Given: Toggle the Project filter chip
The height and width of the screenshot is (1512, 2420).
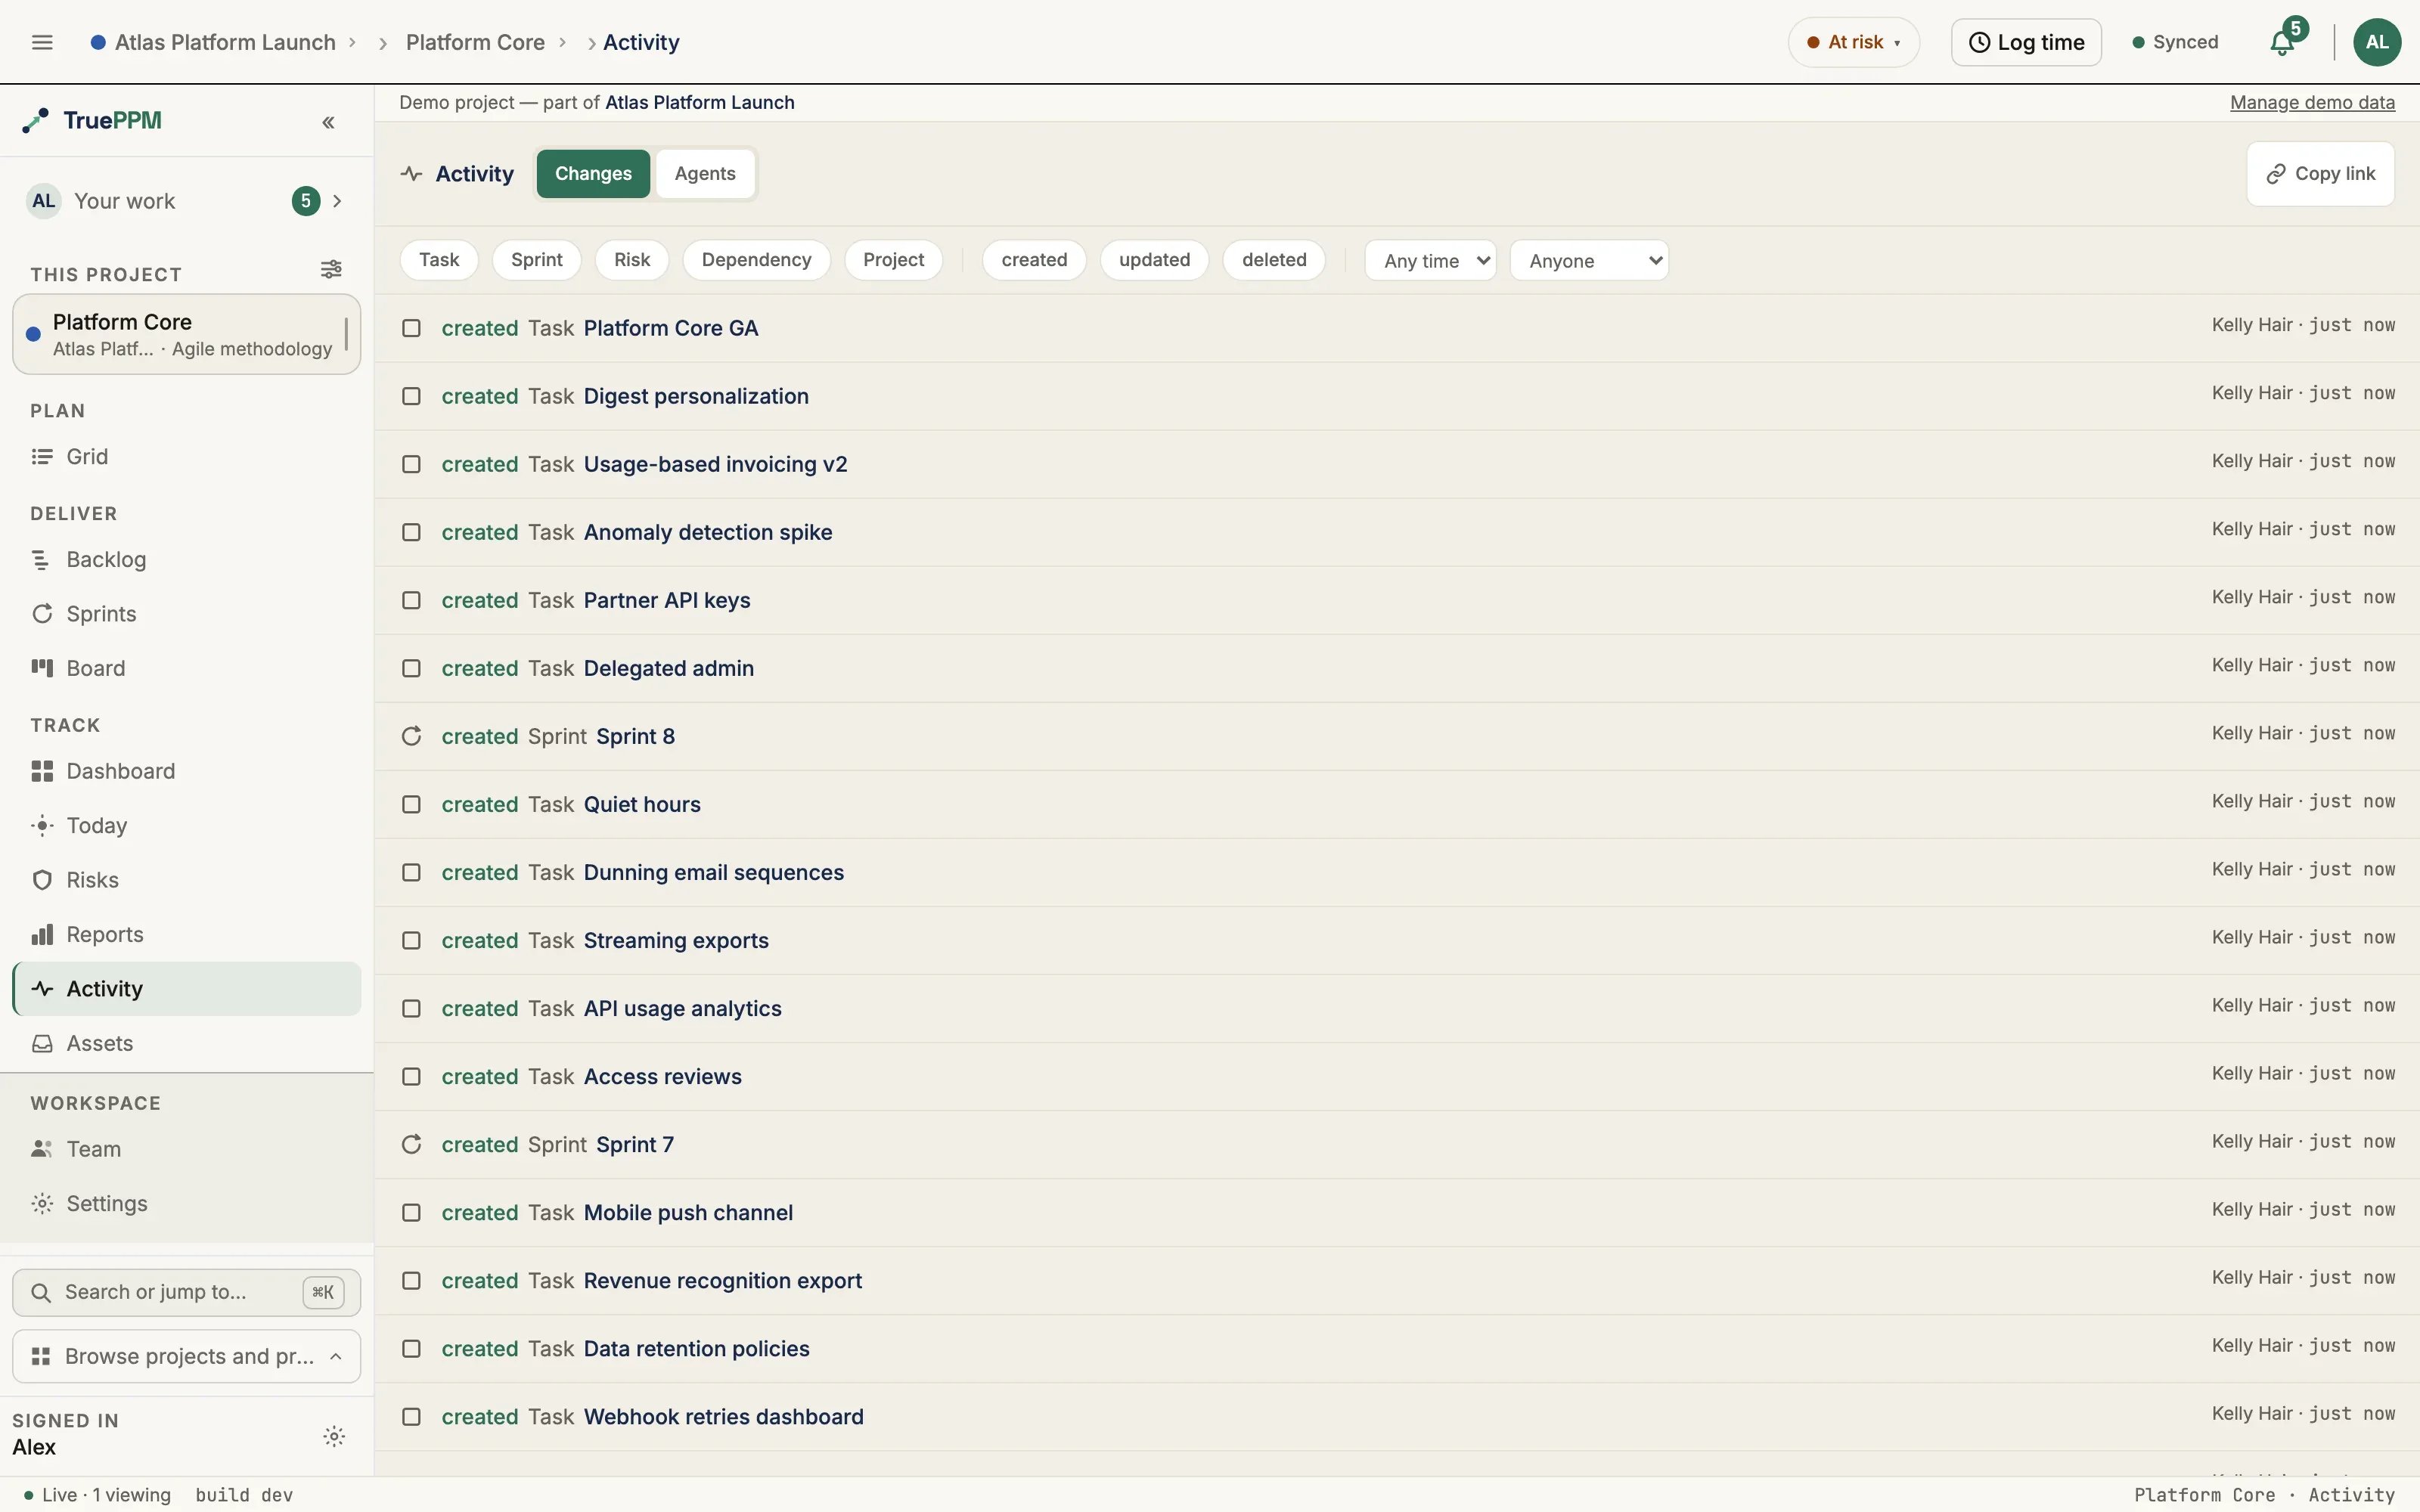Looking at the screenshot, I should tap(893, 260).
